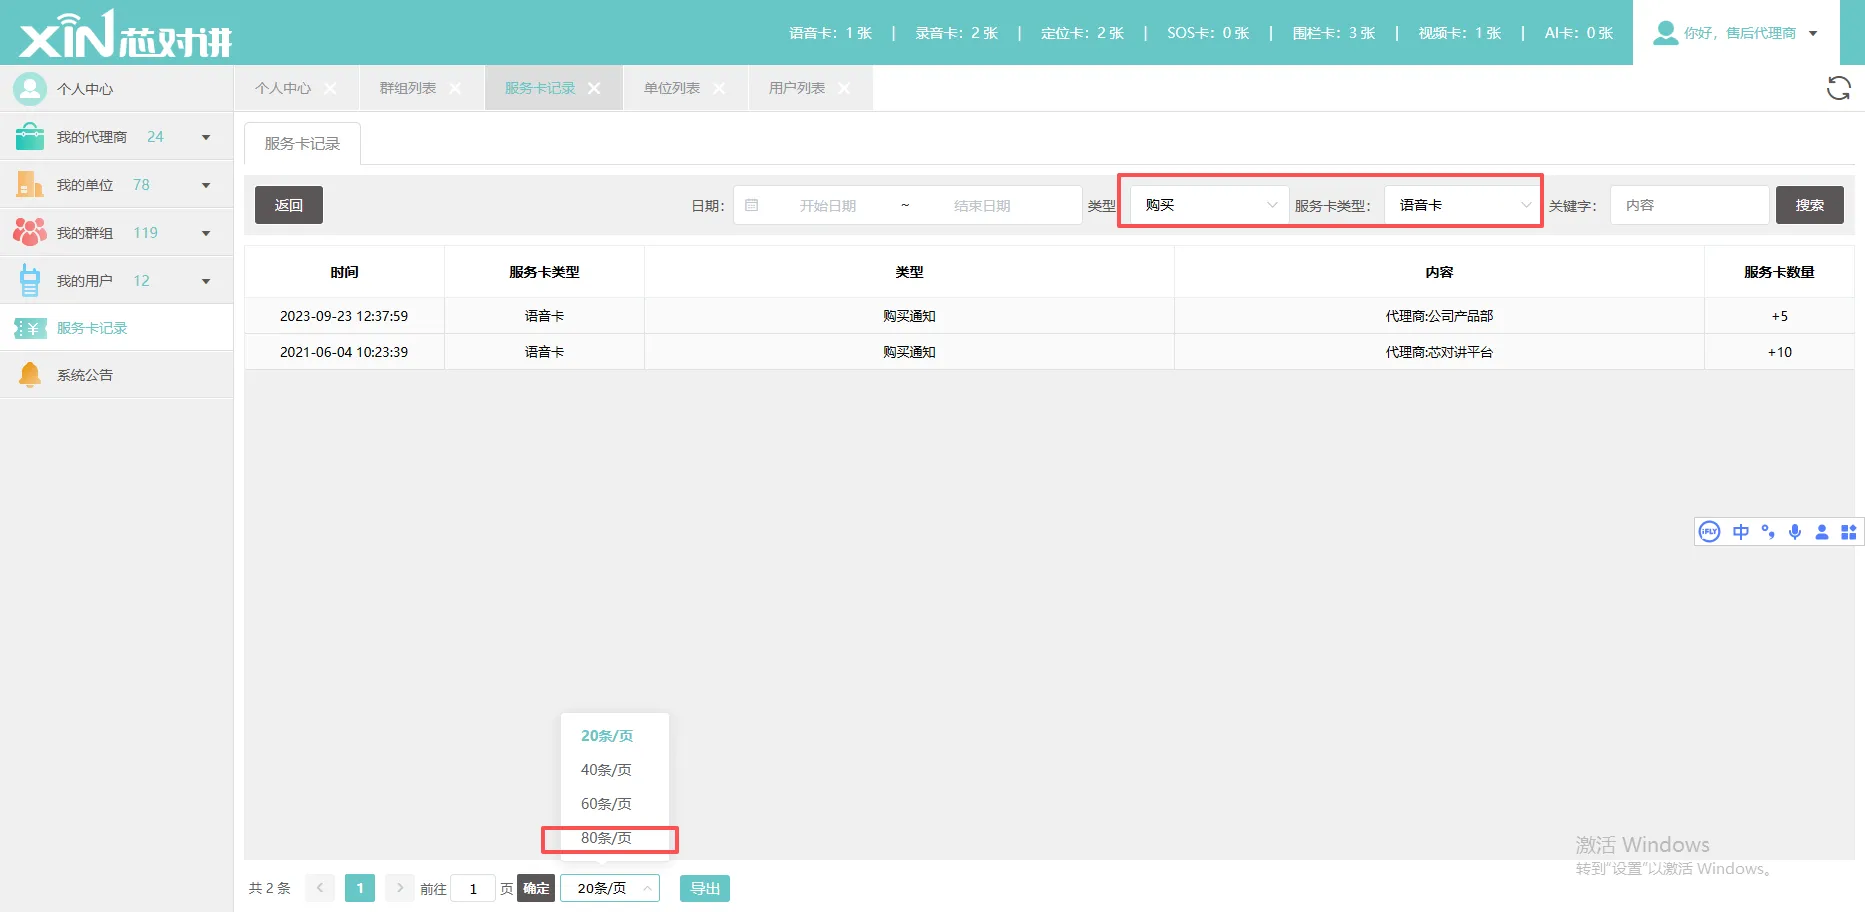This screenshot has height=912, width=1865.
Task: Expand 我的用户 menu arrow
Action: 206,281
